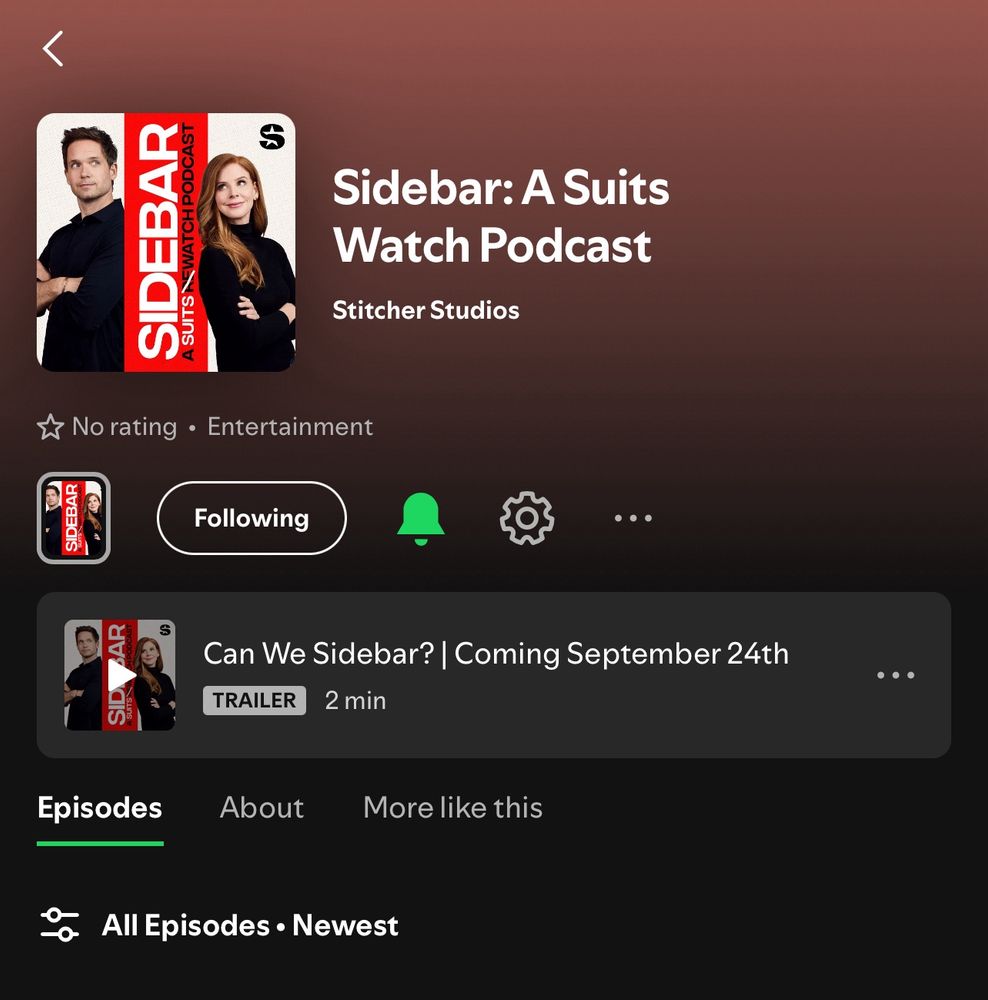Select the Episodes tab
Viewport: 988px width, 1000px height.
click(x=100, y=807)
